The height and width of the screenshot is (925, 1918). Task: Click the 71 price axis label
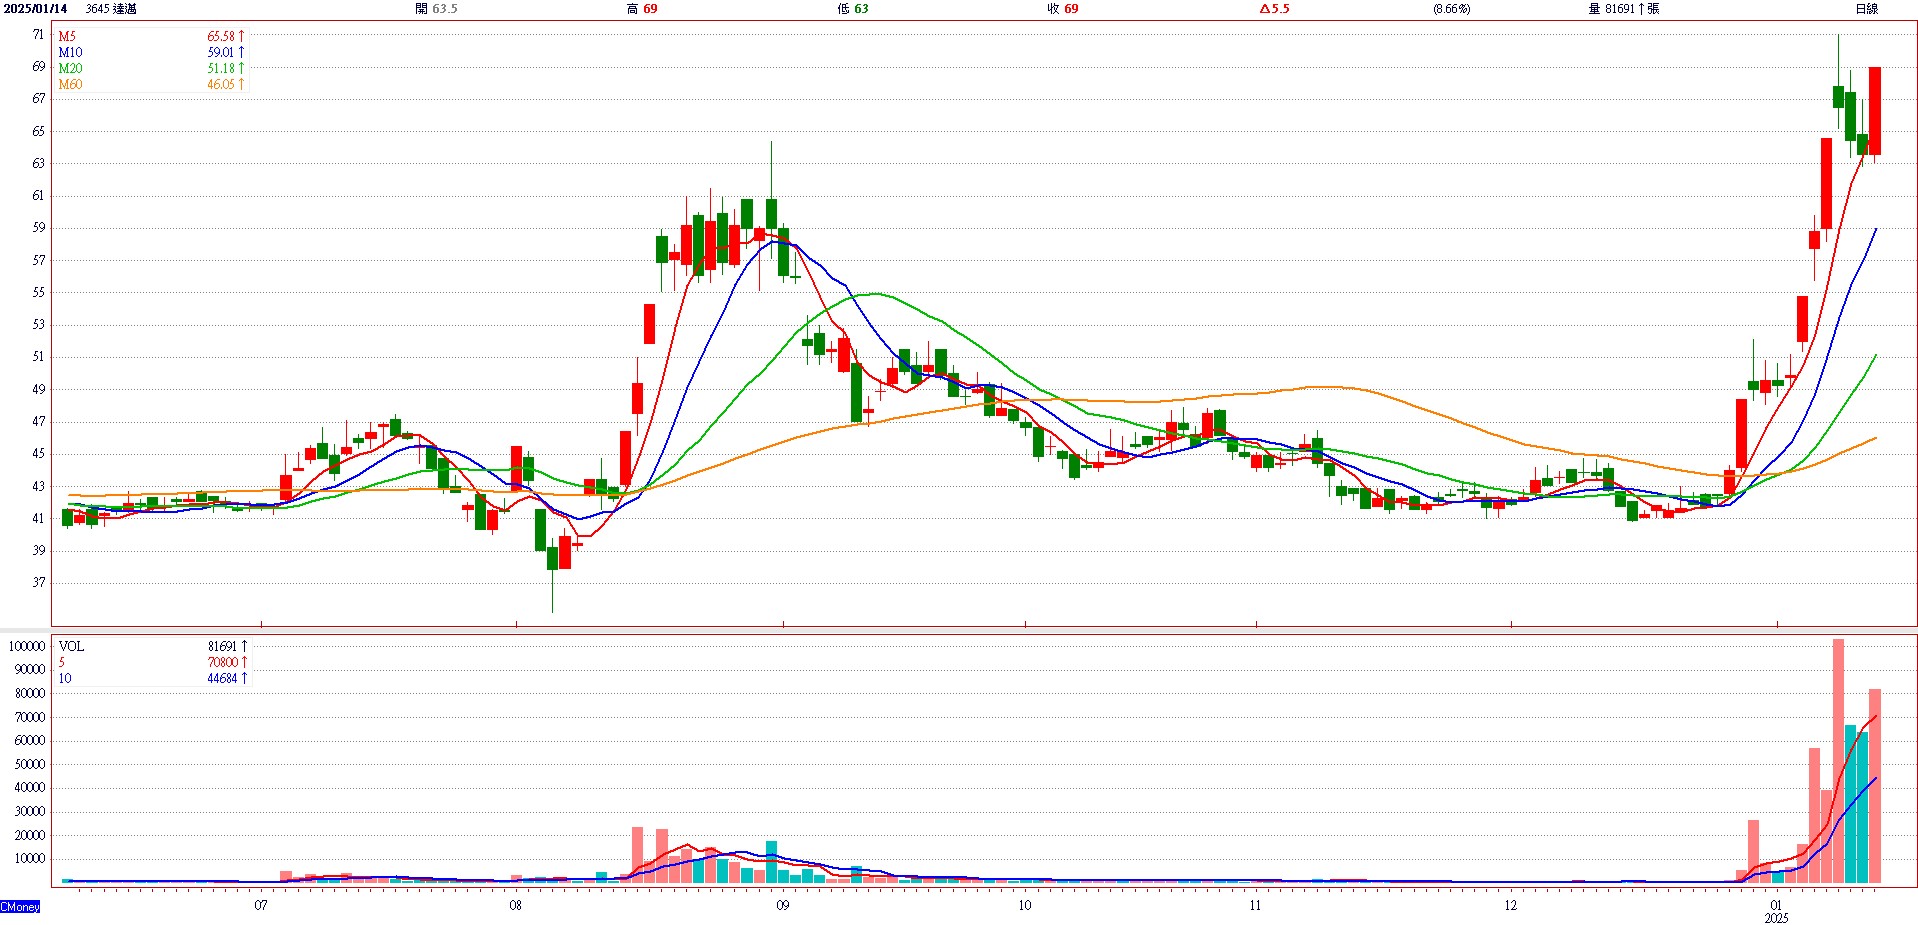pyautogui.click(x=38, y=34)
